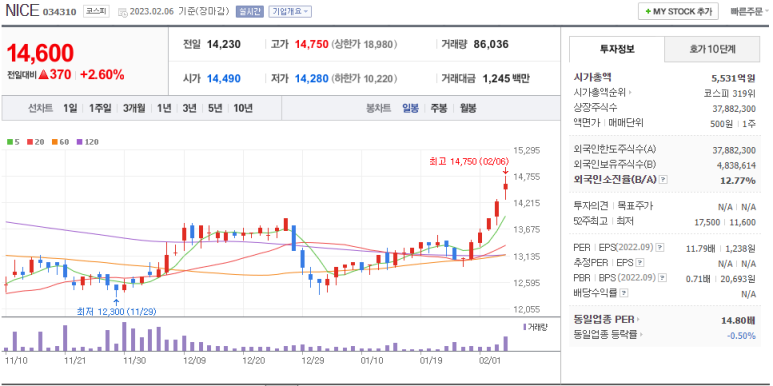Open the 기업개요 dropdown

click(x=290, y=11)
